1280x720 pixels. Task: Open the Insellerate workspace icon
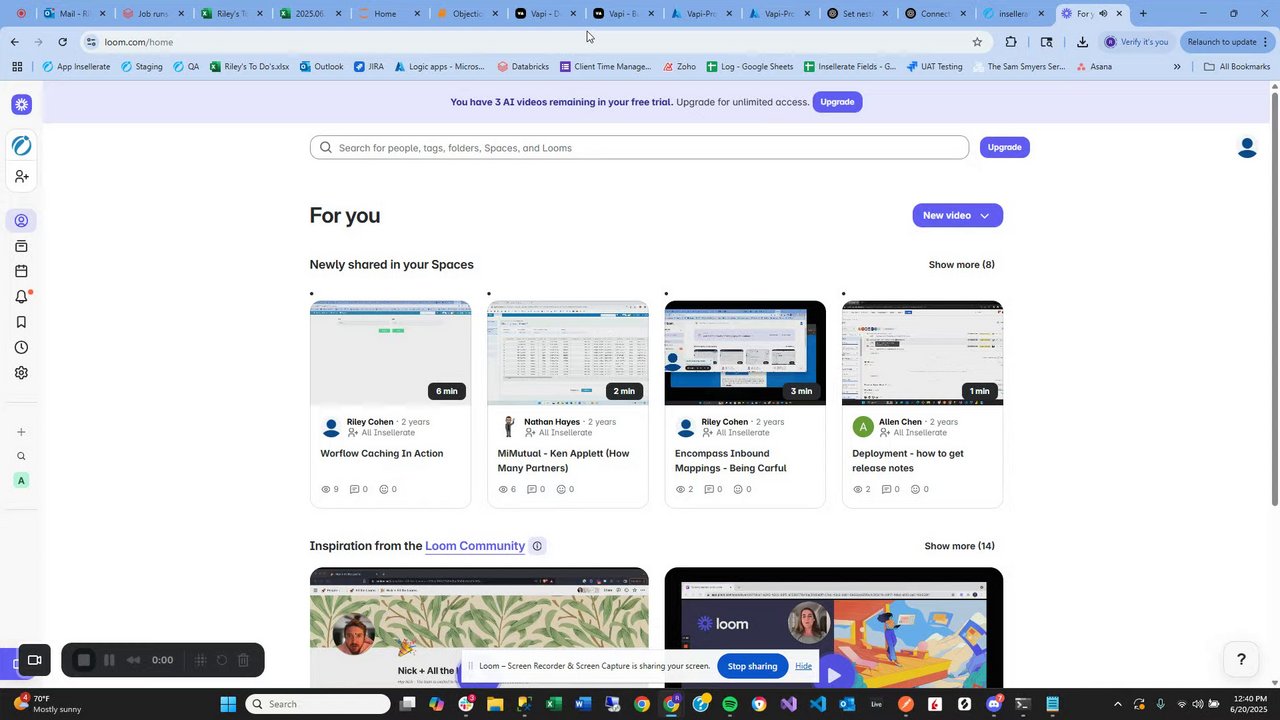pyautogui.click(x=21, y=145)
